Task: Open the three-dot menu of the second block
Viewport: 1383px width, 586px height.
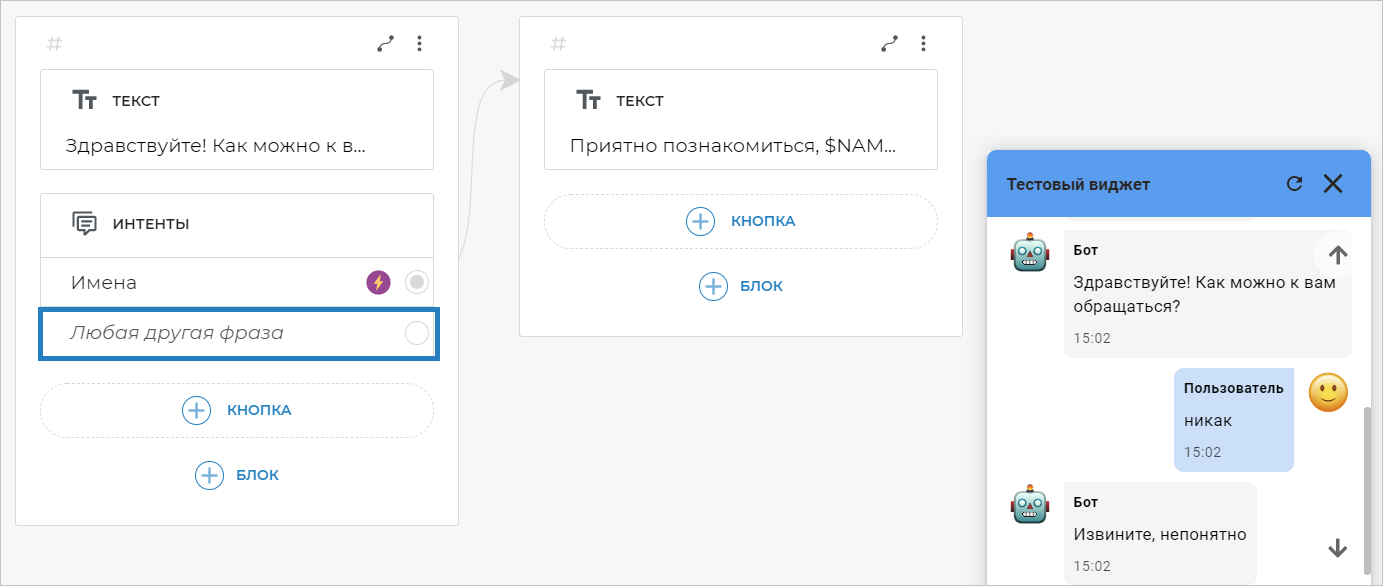Action: (924, 44)
